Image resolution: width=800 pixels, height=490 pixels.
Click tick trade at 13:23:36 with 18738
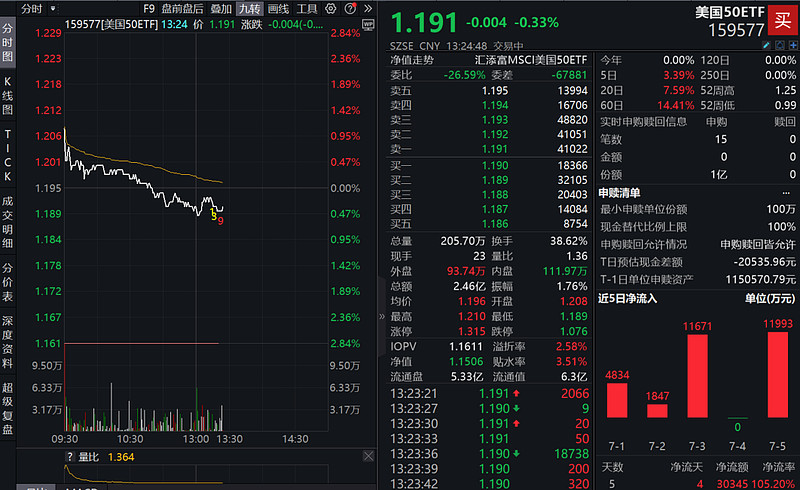(x=490, y=454)
